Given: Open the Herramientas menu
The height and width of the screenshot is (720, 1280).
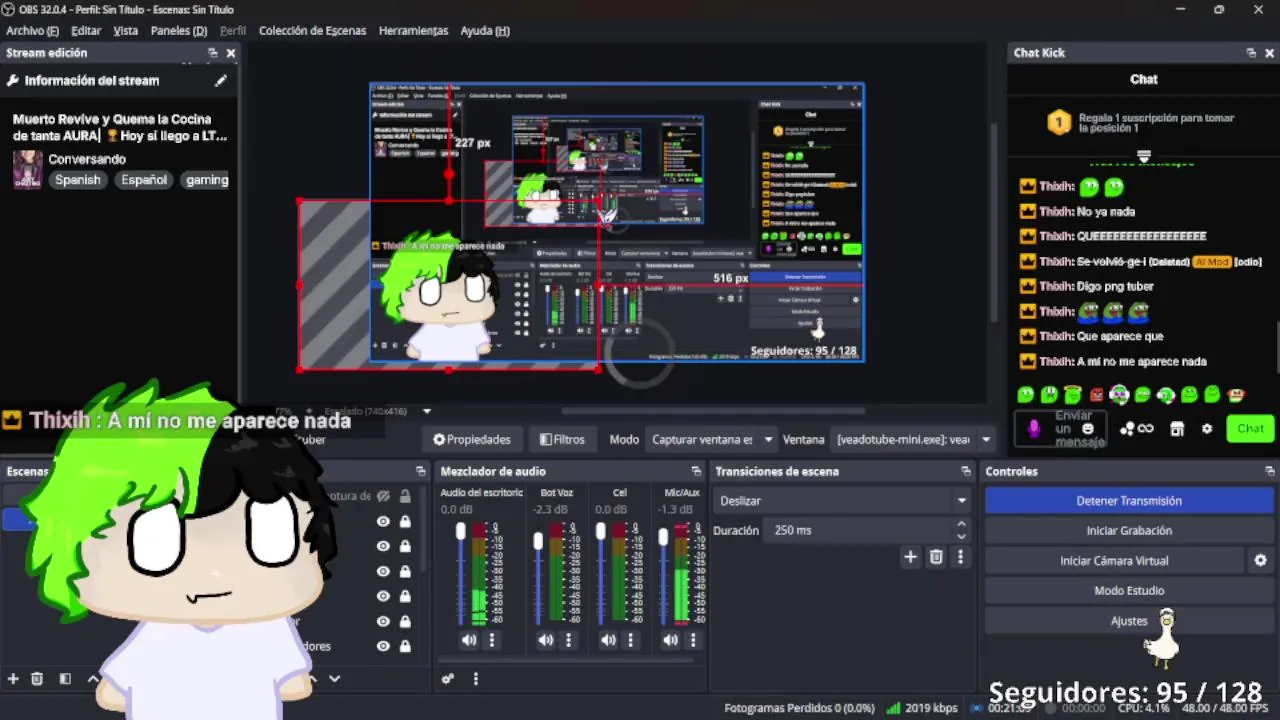Looking at the screenshot, I should point(413,31).
